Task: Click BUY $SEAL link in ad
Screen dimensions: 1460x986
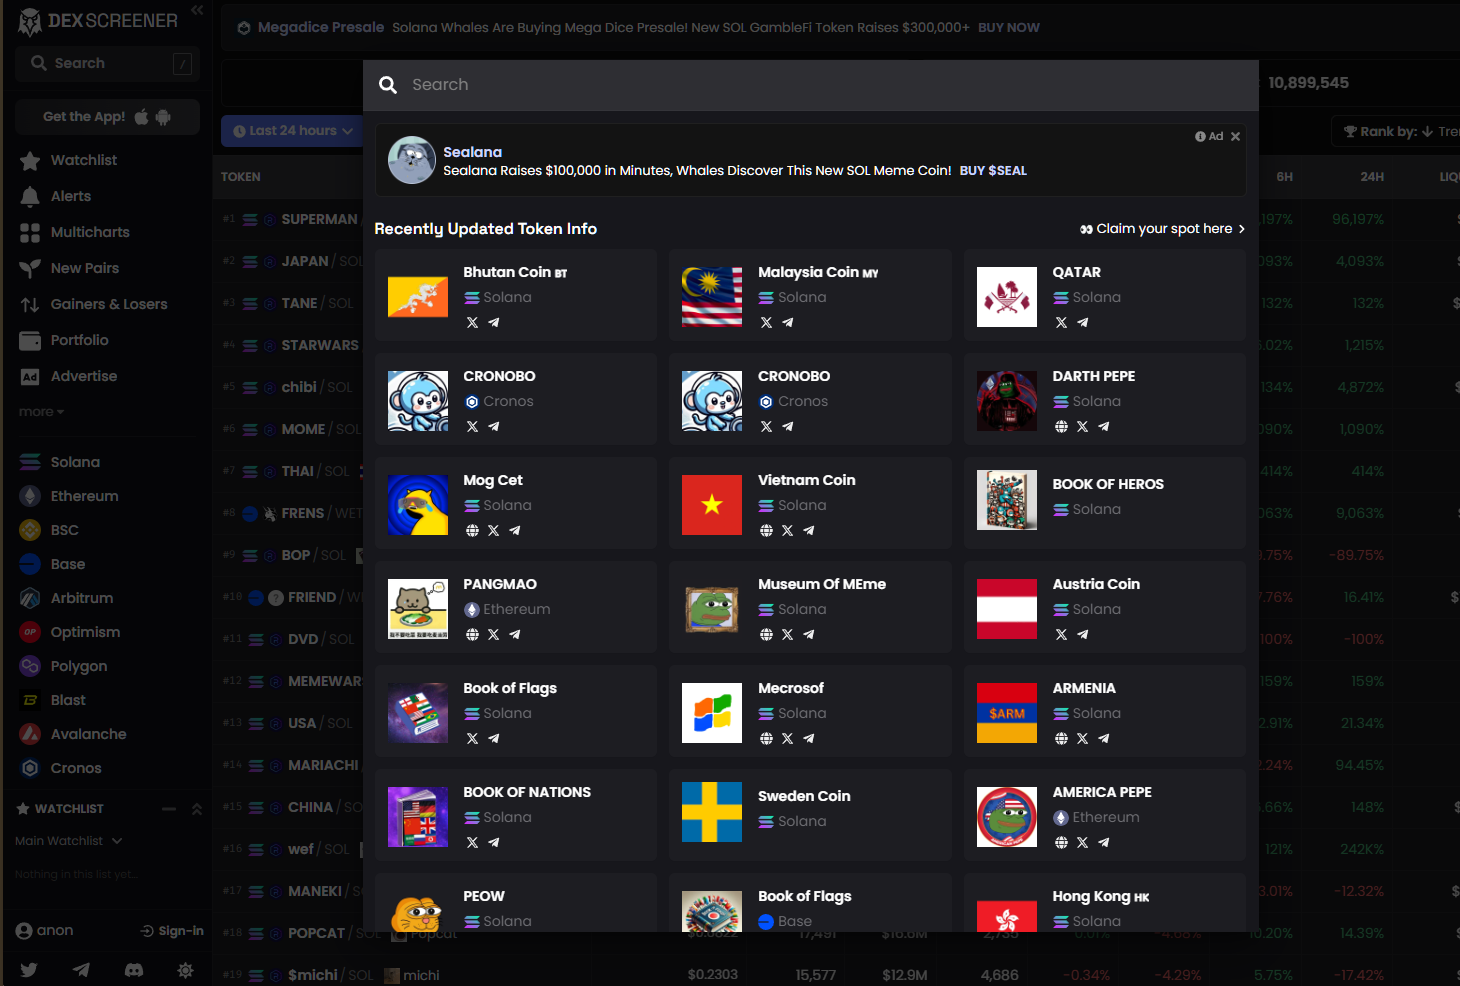Action: click(x=993, y=171)
